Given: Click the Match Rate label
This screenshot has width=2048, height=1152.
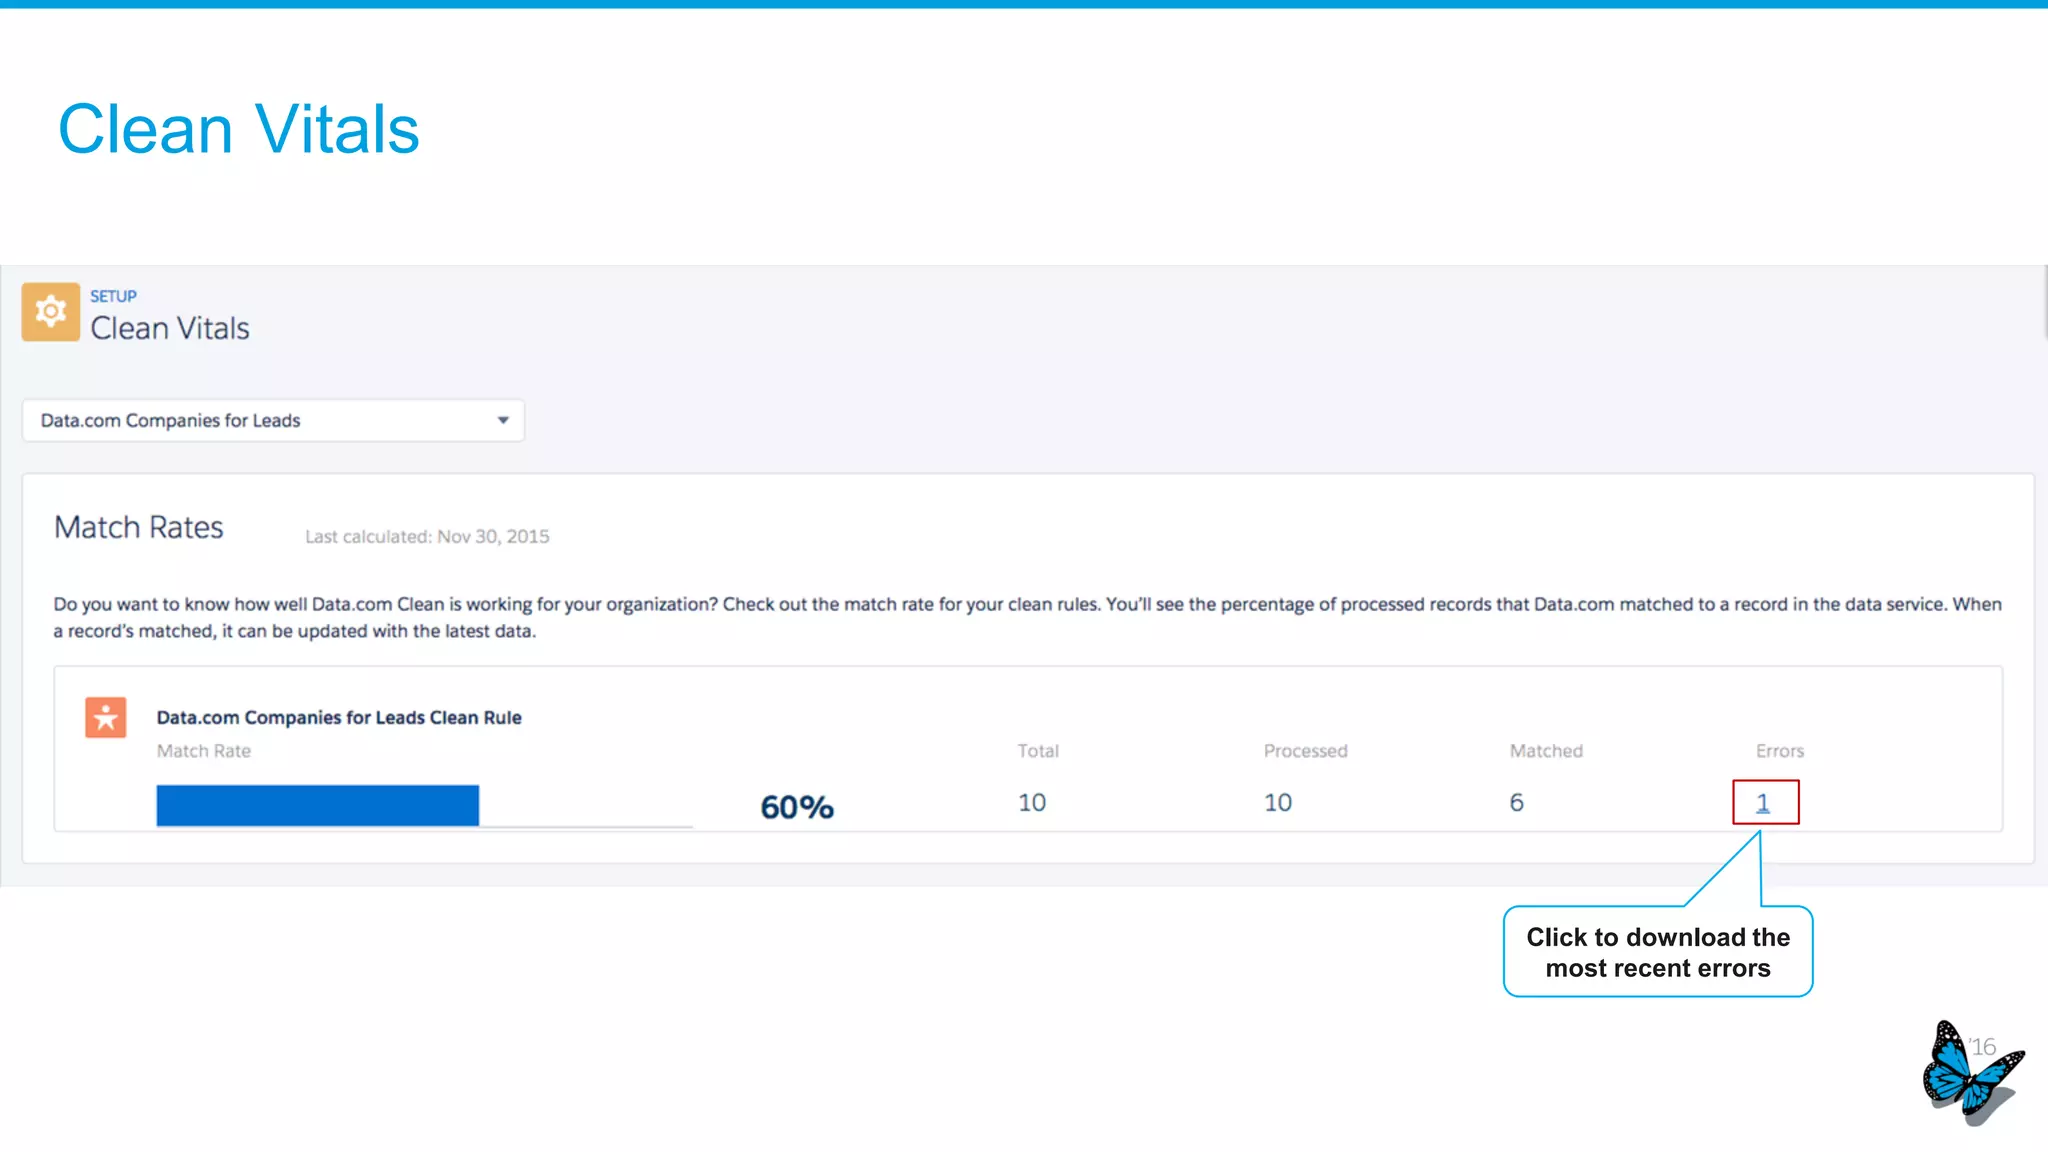Looking at the screenshot, I should tap(204, 751).
